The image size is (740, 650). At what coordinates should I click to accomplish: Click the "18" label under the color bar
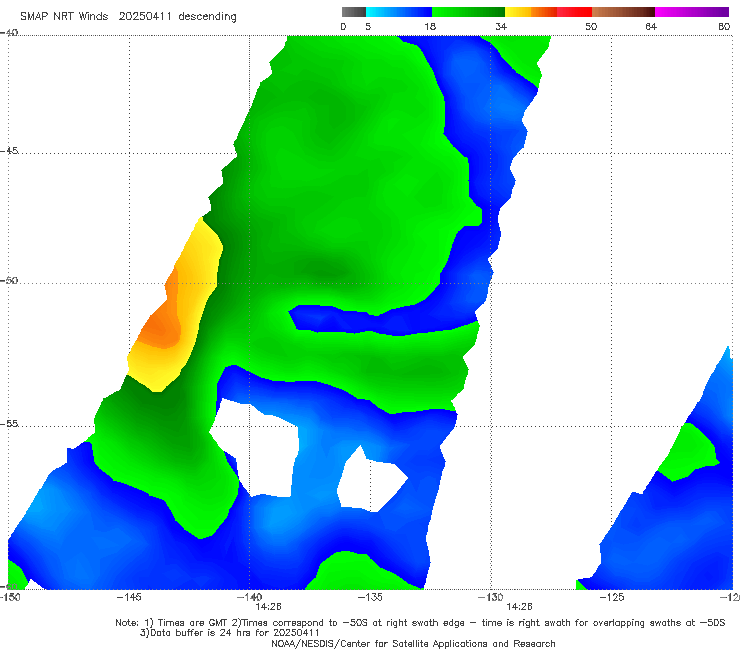pos(430,27)
